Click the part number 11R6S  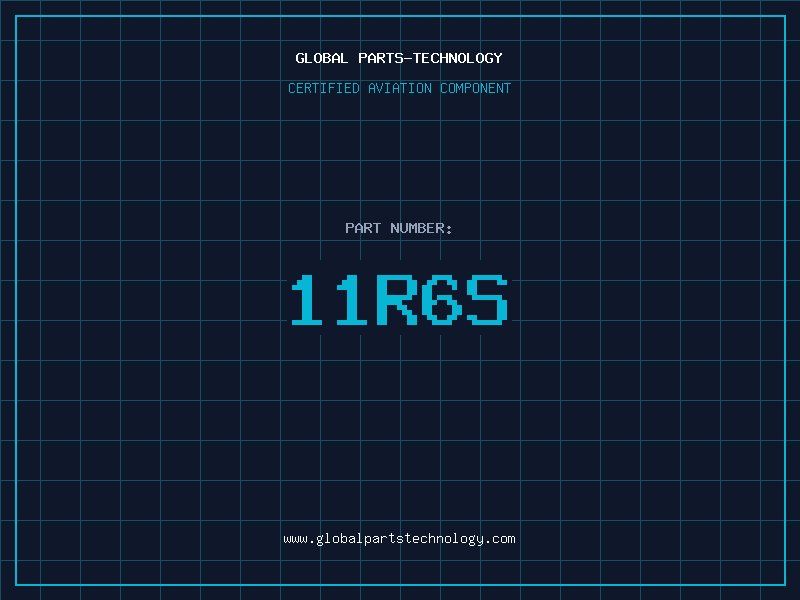pyautogui.click(x=399, y=300)
